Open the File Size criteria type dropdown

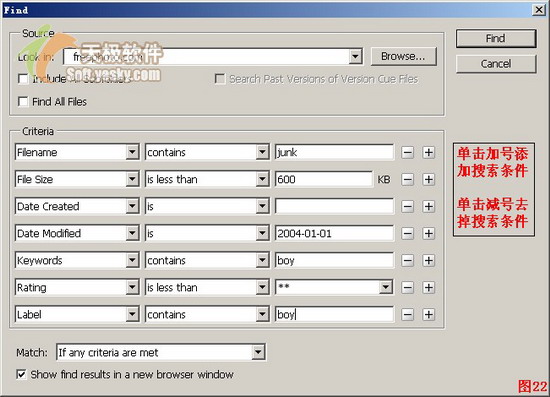pos(132,179)
